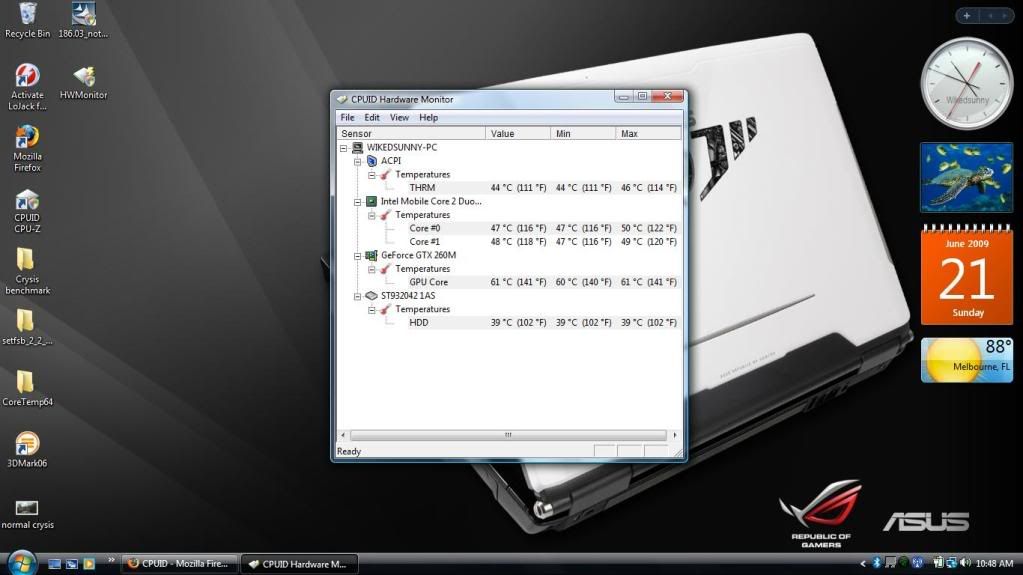Open the Help menu

[x=429, y=117]
